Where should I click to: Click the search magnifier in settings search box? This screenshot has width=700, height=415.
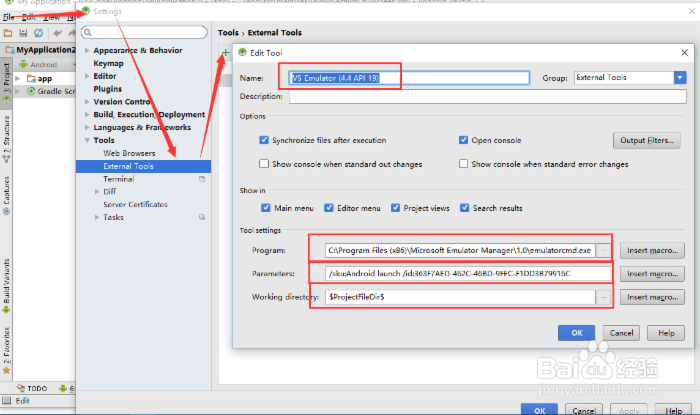[x=88, y=32]
